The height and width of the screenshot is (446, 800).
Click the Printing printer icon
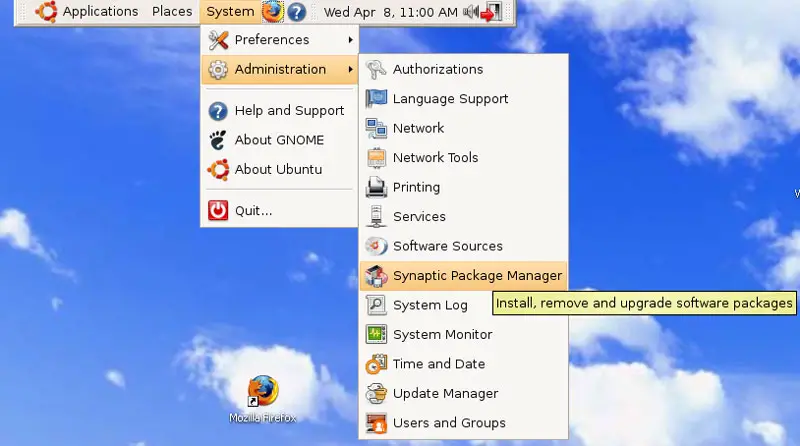pyautogui.click(x=377, y=187)
